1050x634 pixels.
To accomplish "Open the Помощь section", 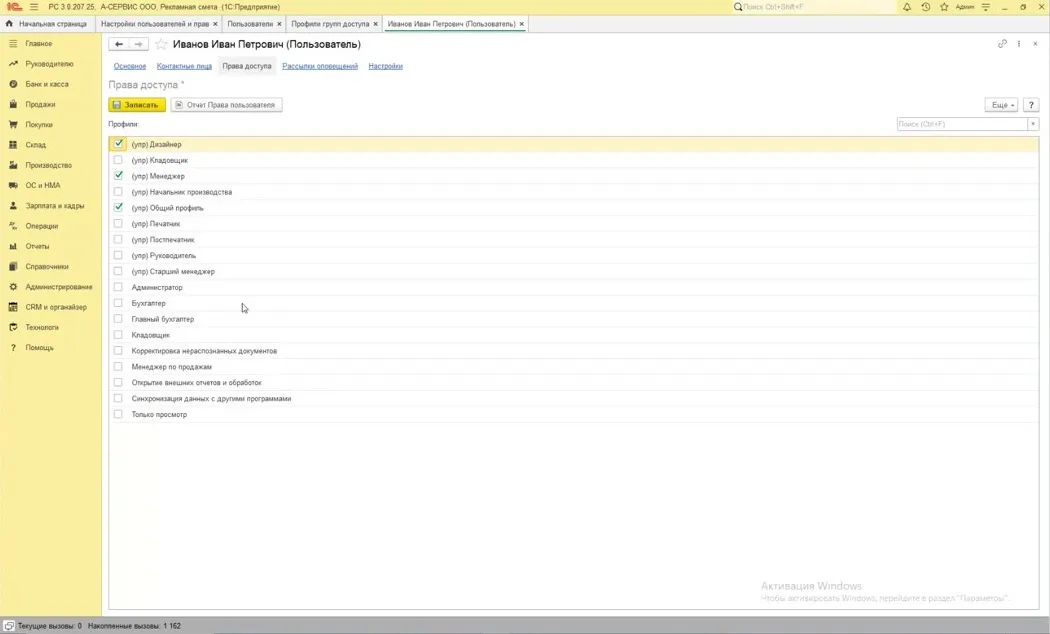I will [x=40, y=348].
